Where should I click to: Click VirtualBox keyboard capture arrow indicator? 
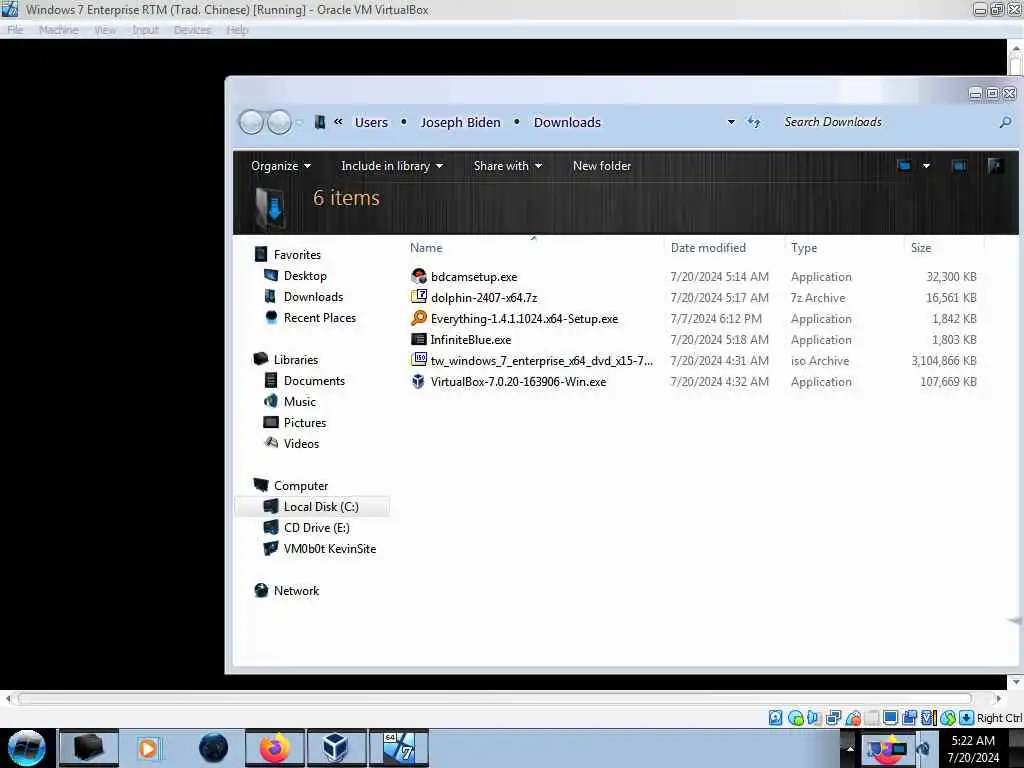point(967,718)
